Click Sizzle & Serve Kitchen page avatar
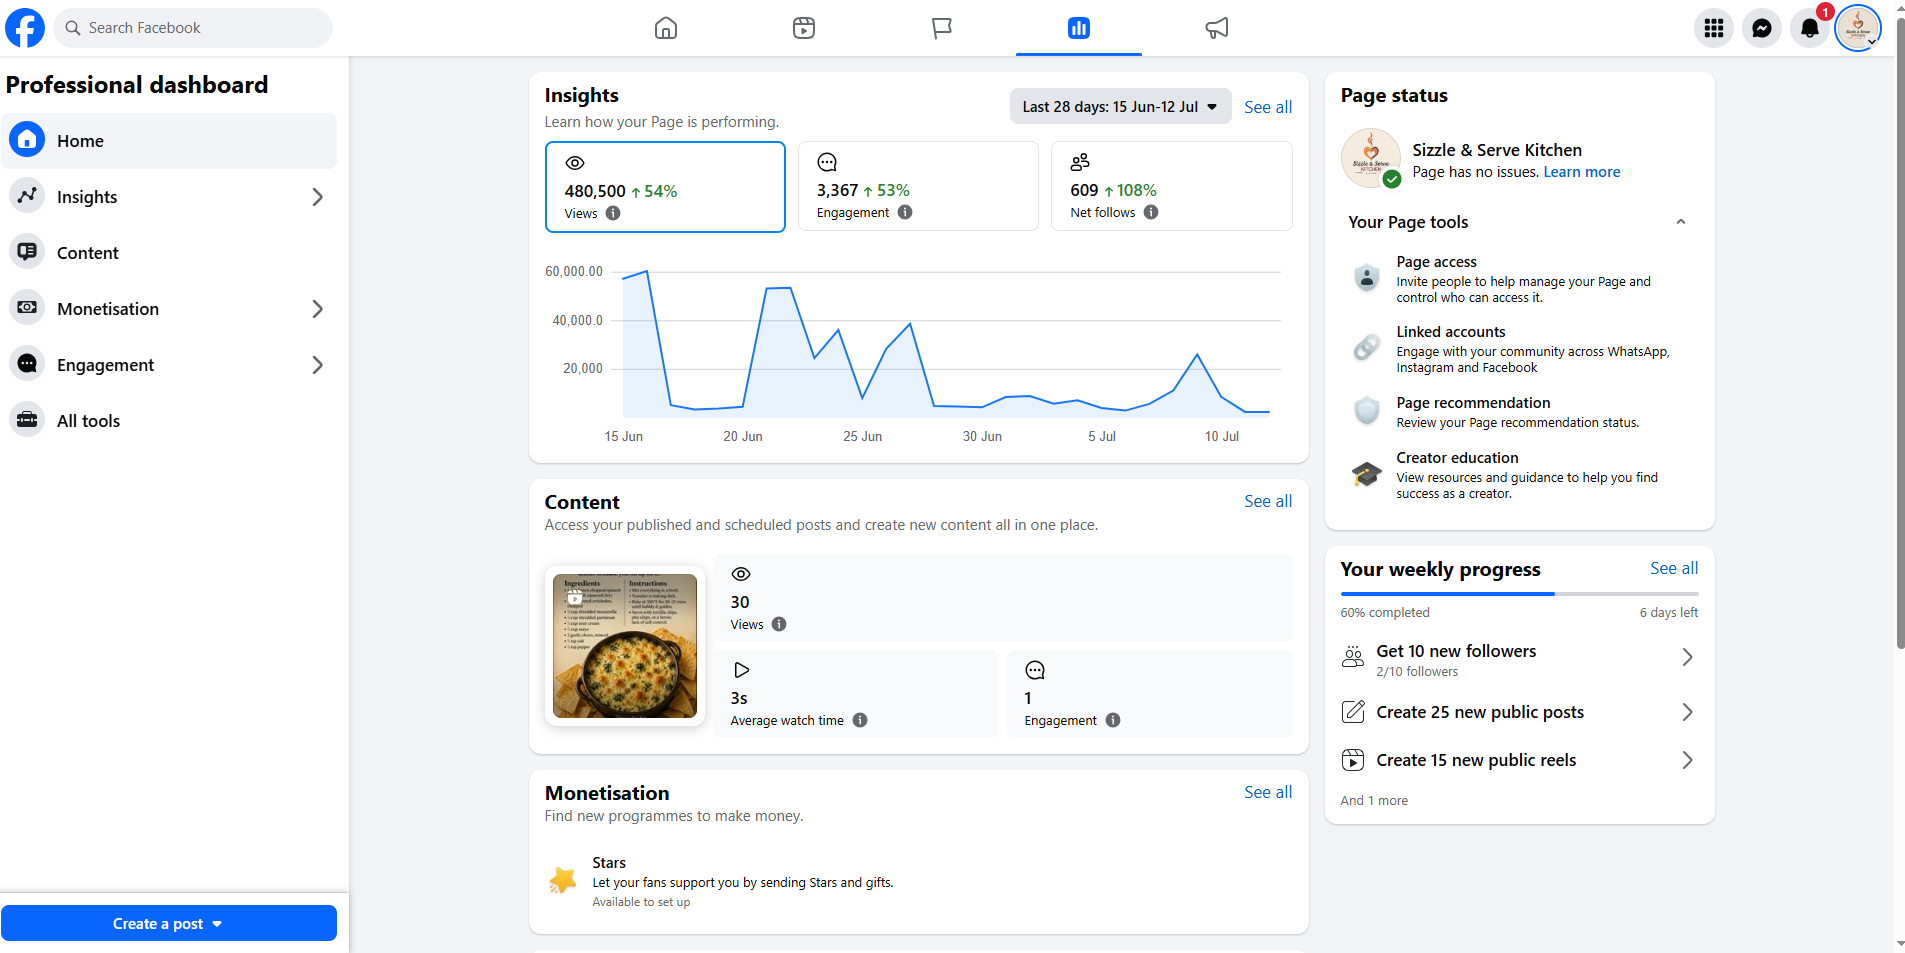This screenshot has height=953, width=1905. tap(1370, 158)
